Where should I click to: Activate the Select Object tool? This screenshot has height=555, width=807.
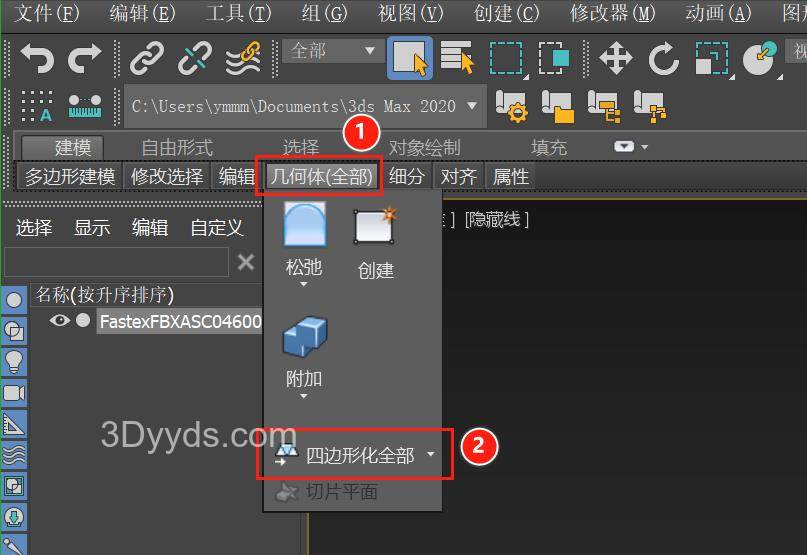coord(410,58)
